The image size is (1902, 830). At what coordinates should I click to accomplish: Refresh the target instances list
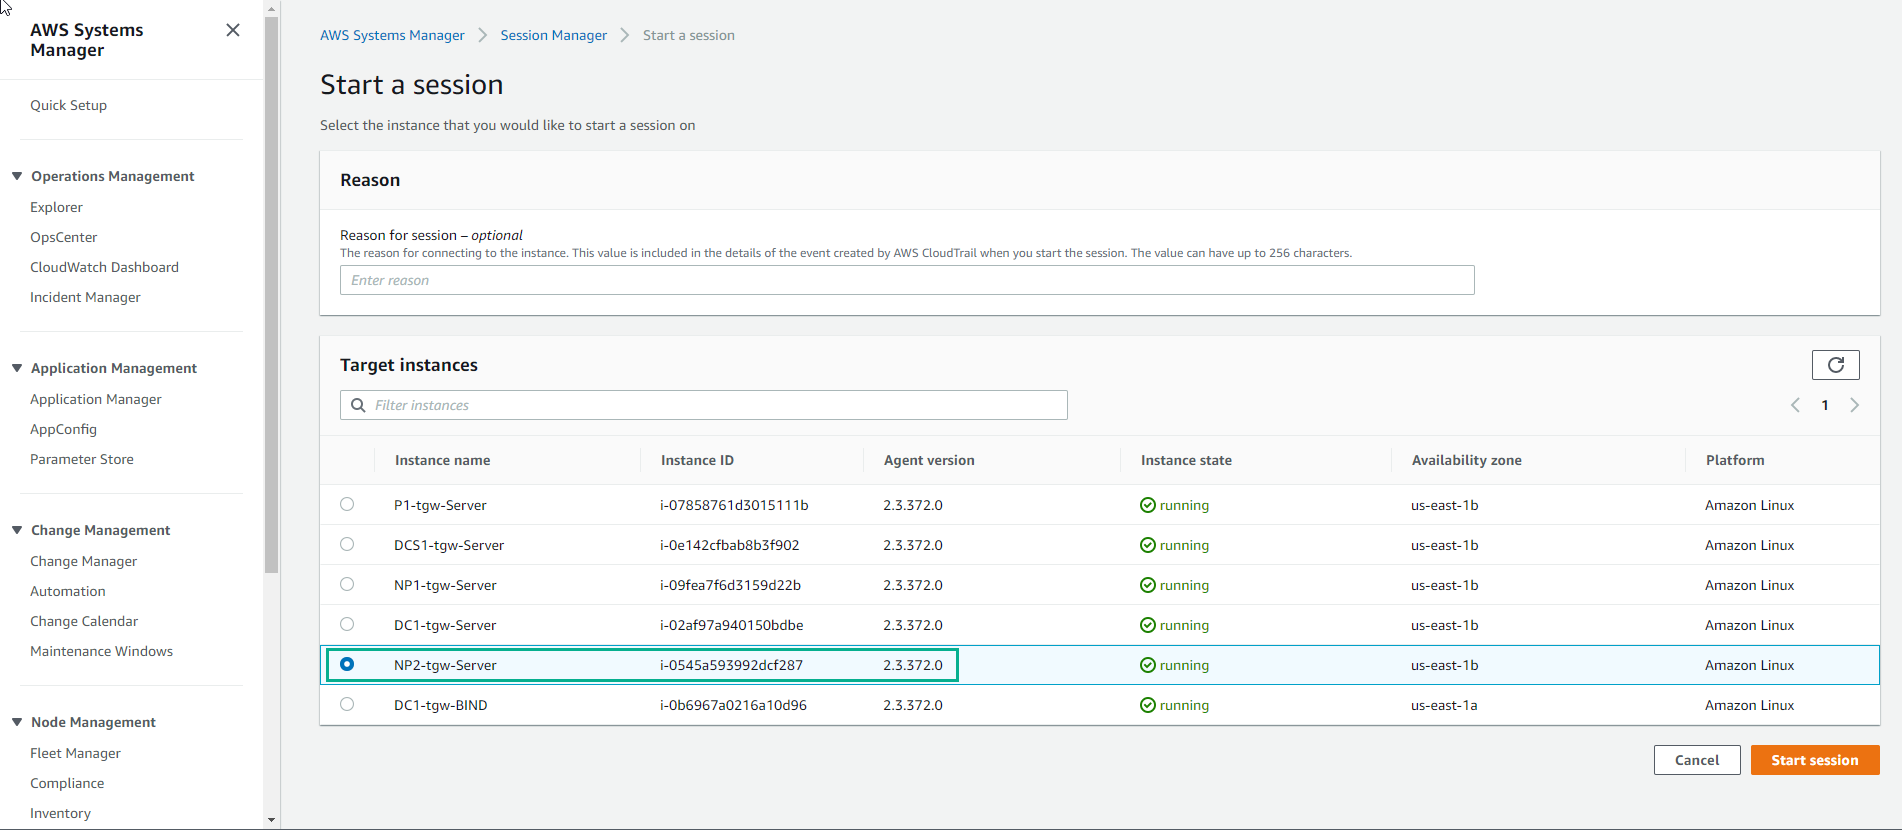(x=1835, y=365)
